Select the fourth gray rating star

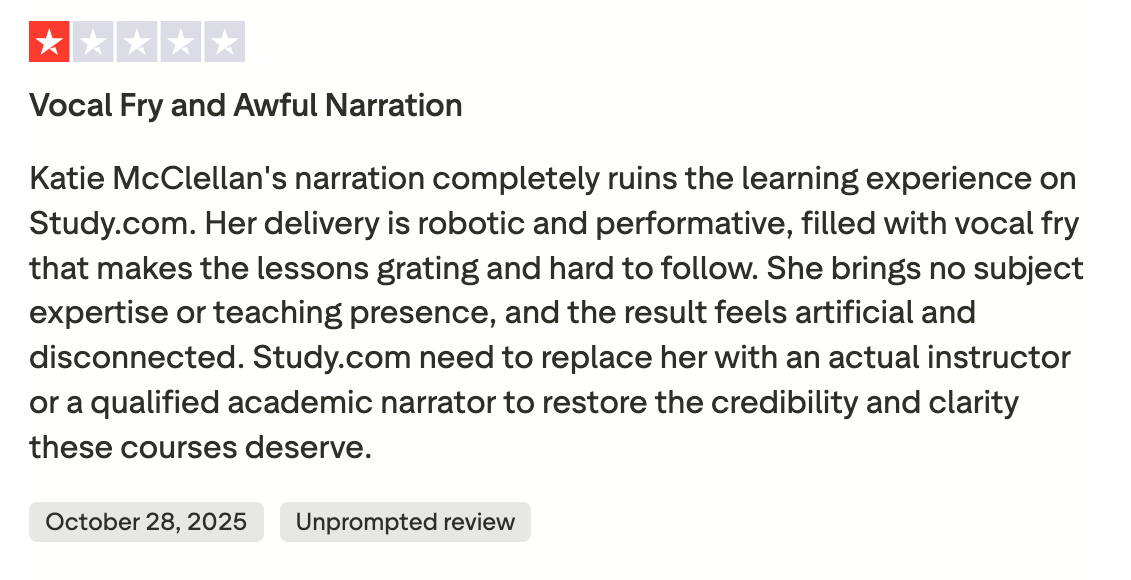[181, 42]
